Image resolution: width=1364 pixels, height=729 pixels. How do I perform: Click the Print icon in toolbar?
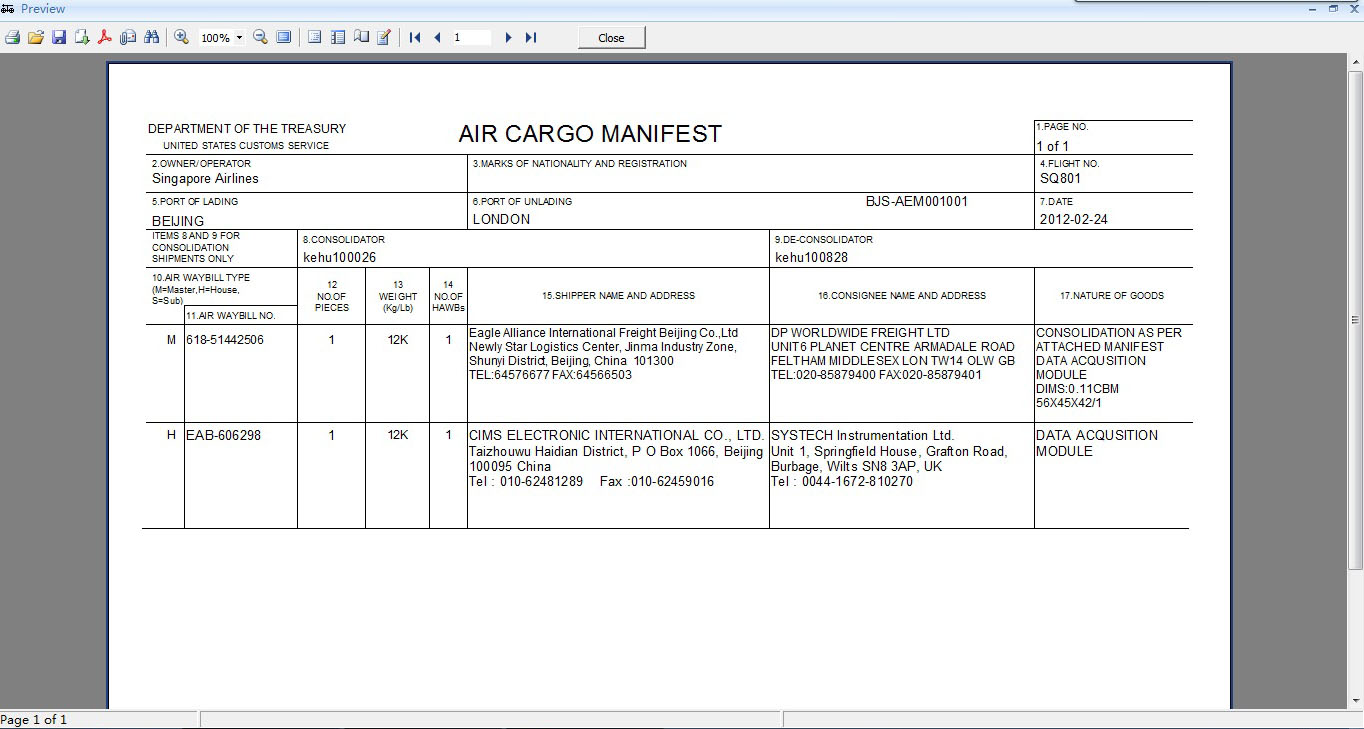[x=12, y=37]
